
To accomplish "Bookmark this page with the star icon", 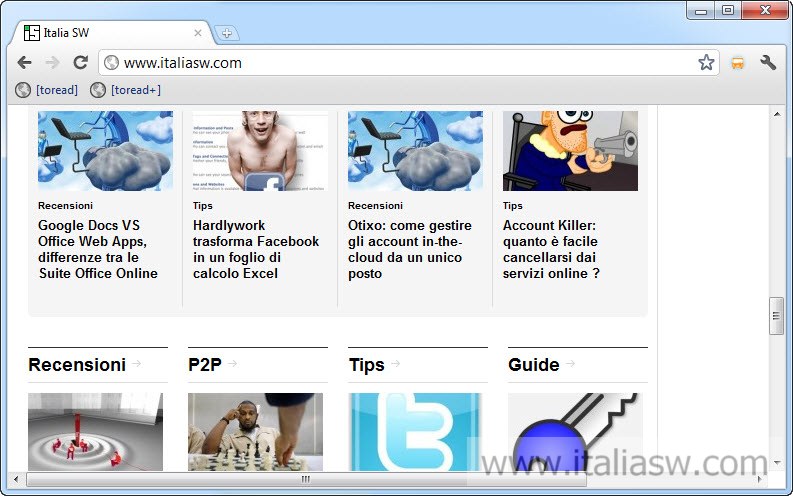I will [x=706, y=63].
